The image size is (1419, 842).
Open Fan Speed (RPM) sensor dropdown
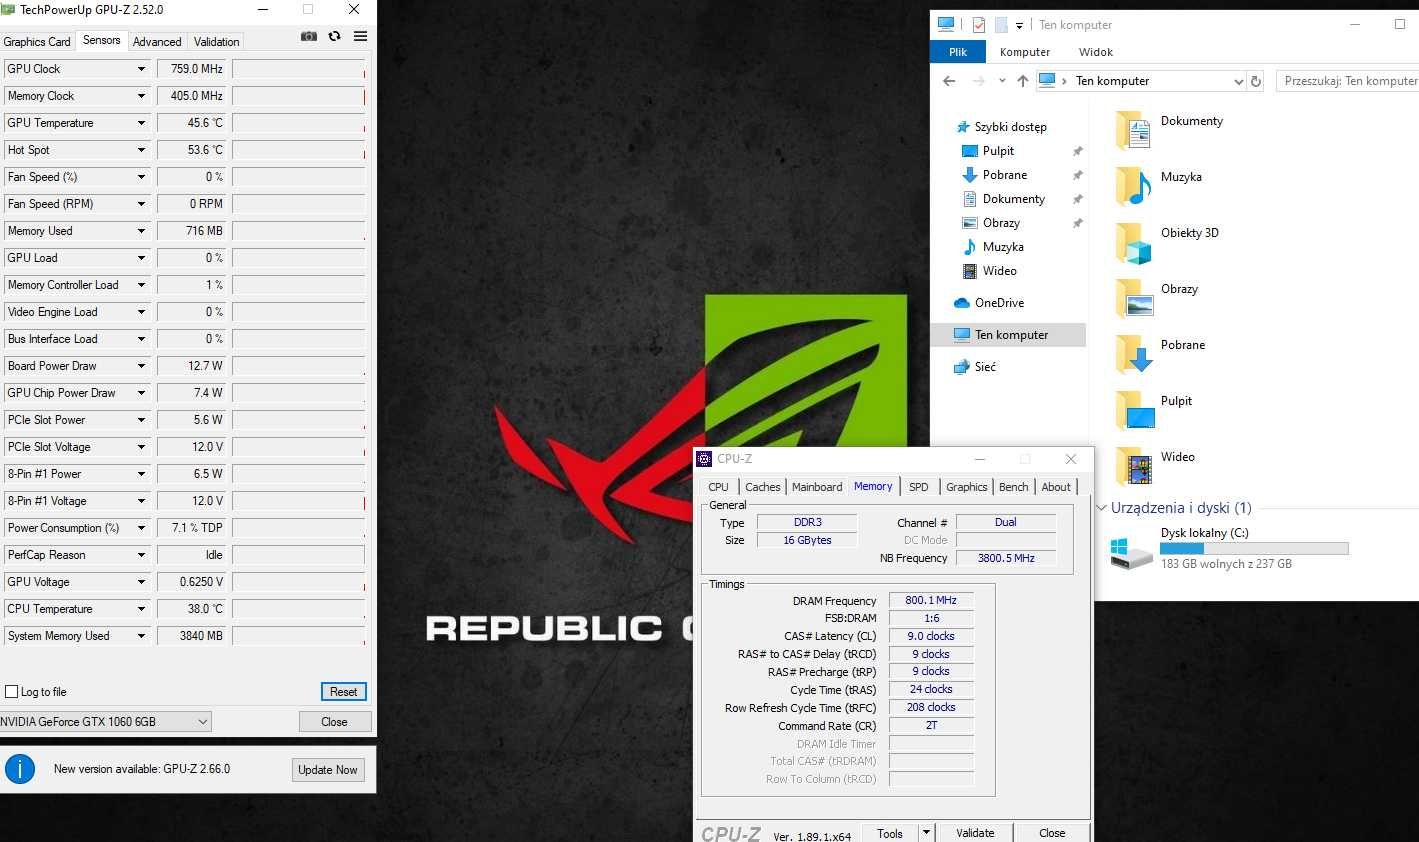coord(141,204)
